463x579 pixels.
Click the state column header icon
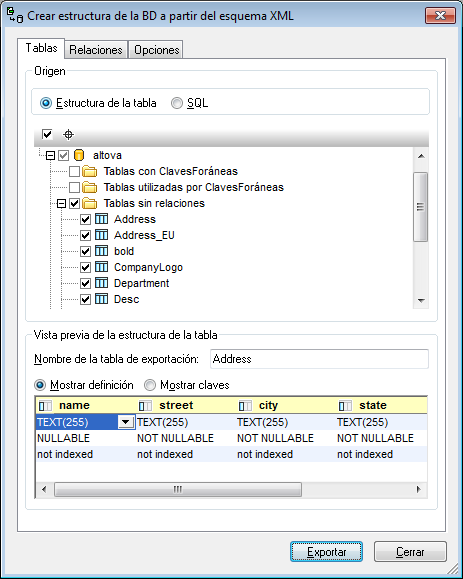coord(345,406)
